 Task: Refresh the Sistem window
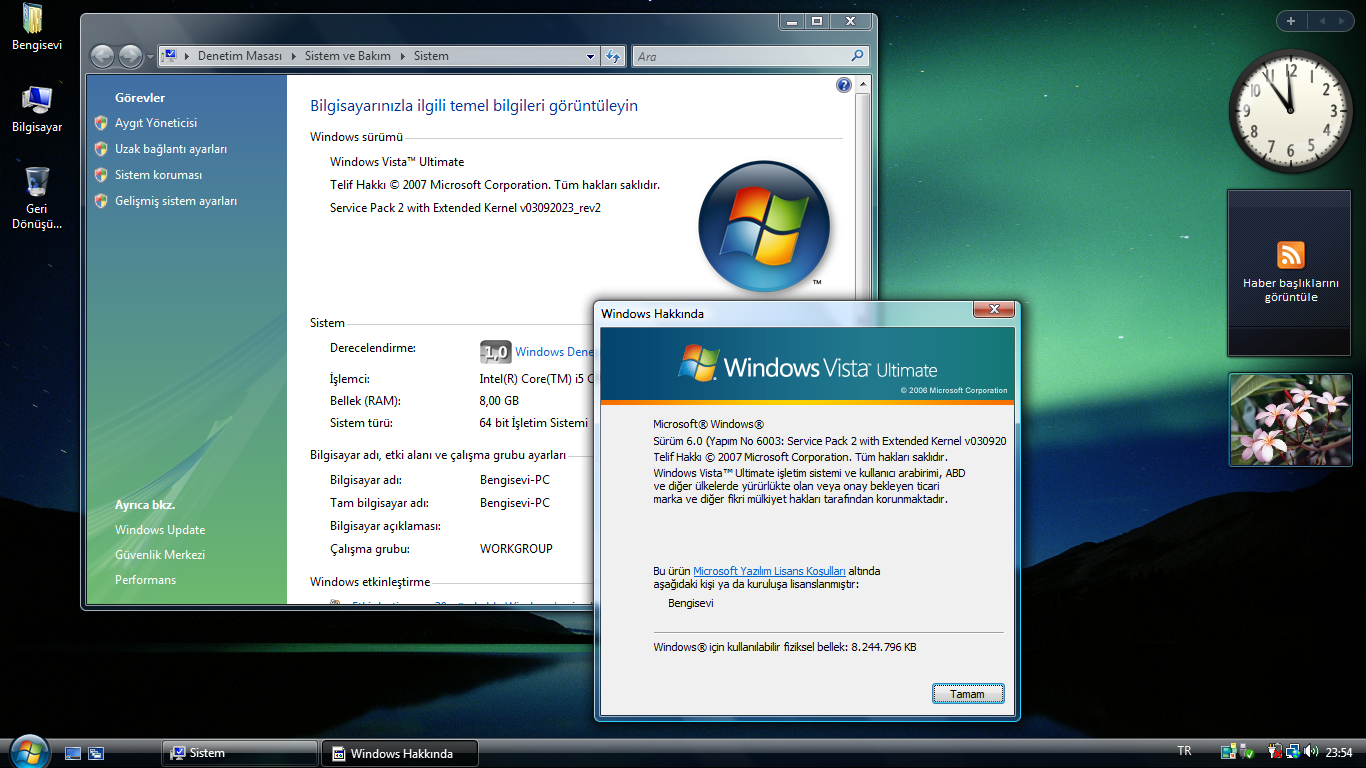coord(613,57)
